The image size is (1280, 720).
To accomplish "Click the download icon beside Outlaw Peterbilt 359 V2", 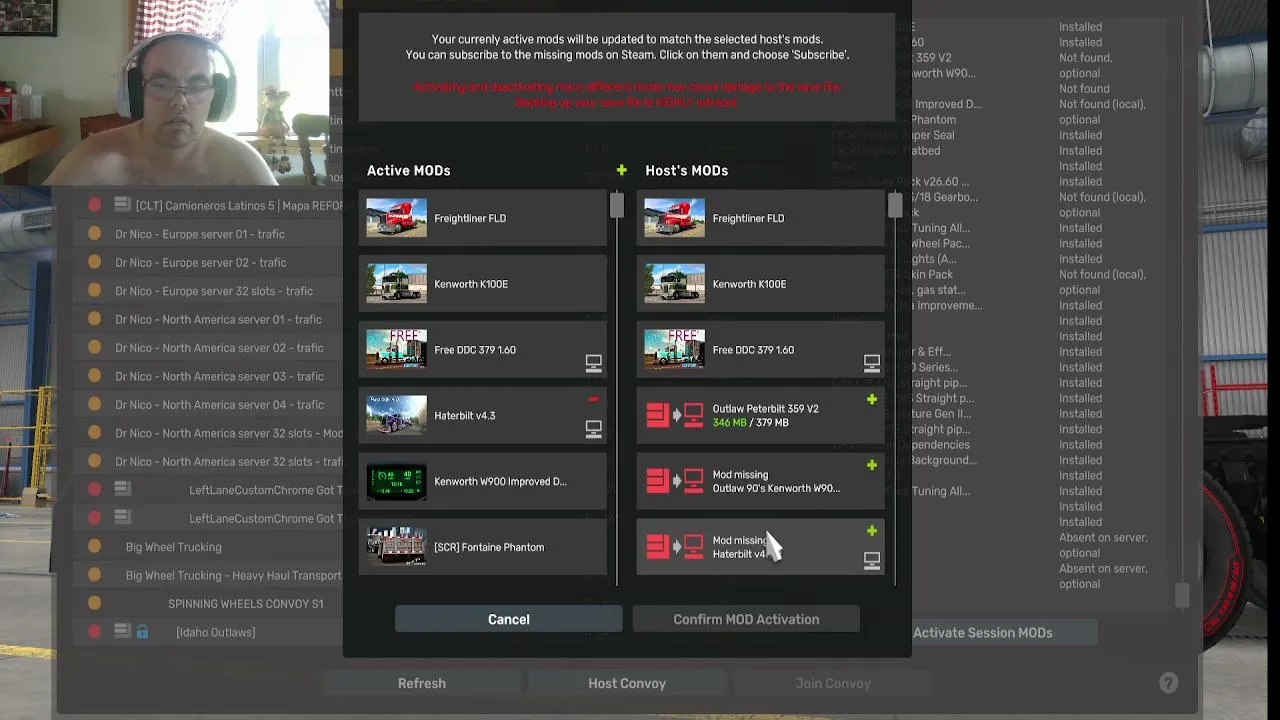I will pyautogui.click(x=675, y=415).
